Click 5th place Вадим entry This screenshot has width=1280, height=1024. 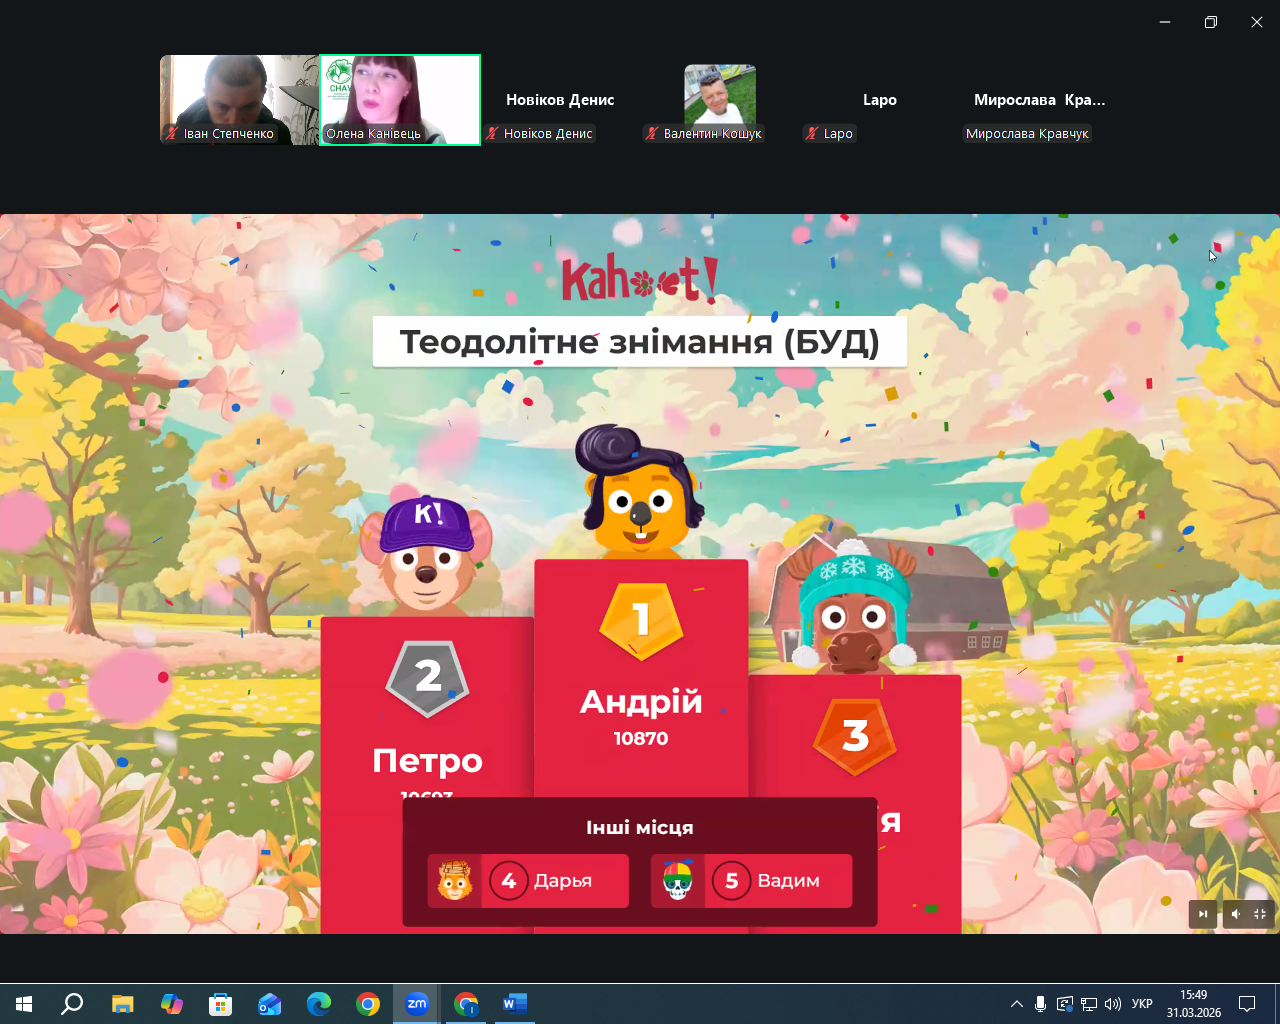click(x=751, y=881)
